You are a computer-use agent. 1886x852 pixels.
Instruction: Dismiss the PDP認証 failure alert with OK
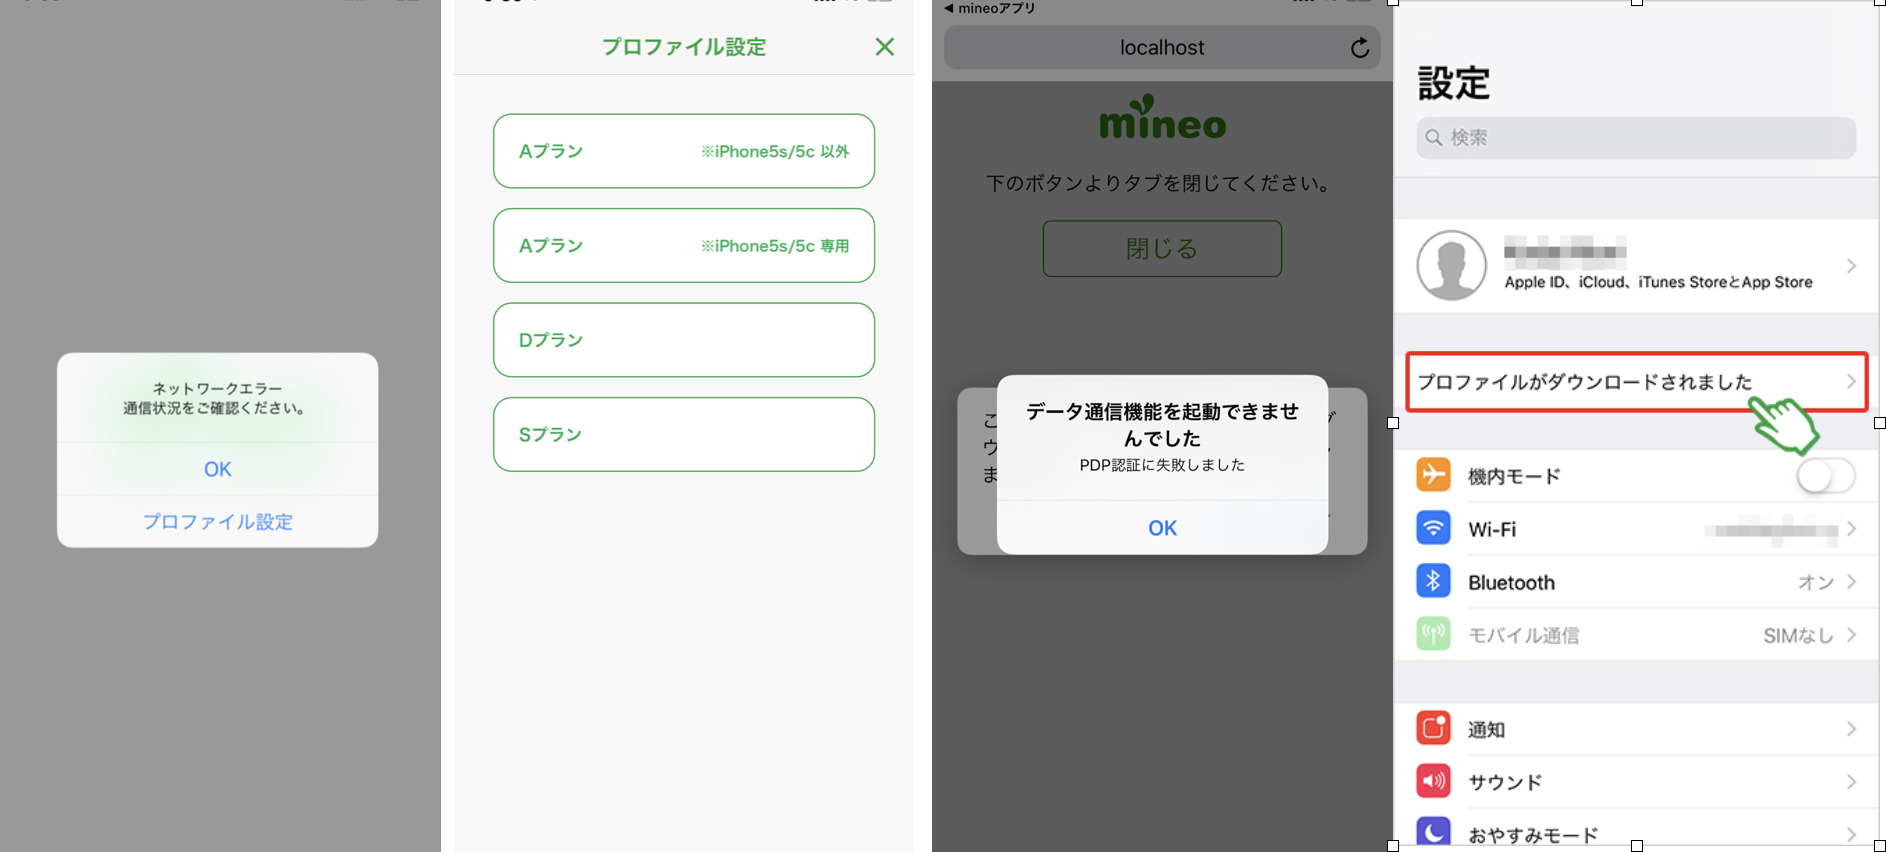click(1162, 527)
